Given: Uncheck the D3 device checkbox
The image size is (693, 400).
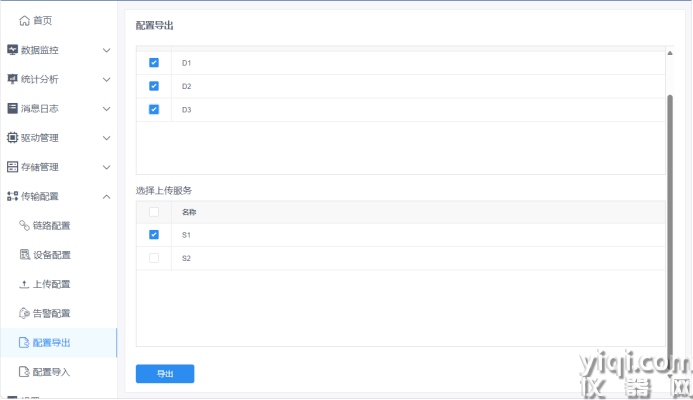Looking at the screenshot, I should (154, 109).
